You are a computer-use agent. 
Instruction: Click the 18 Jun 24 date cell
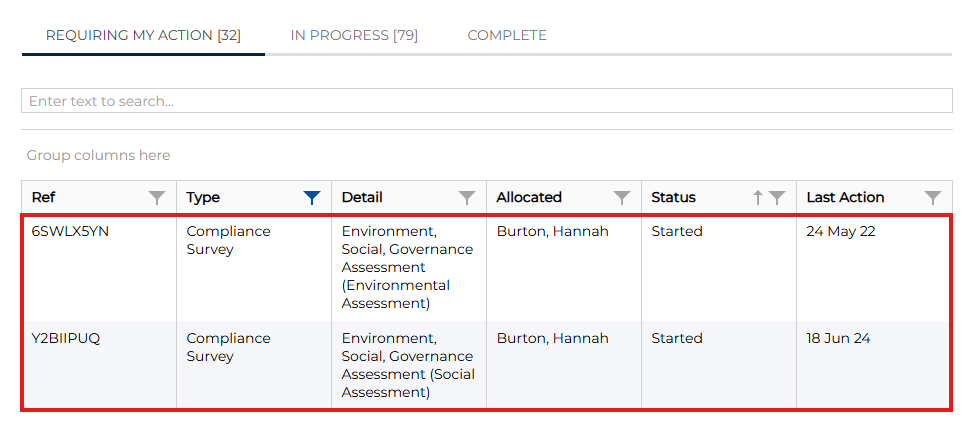pyautogui.click(x=838, y=339)
